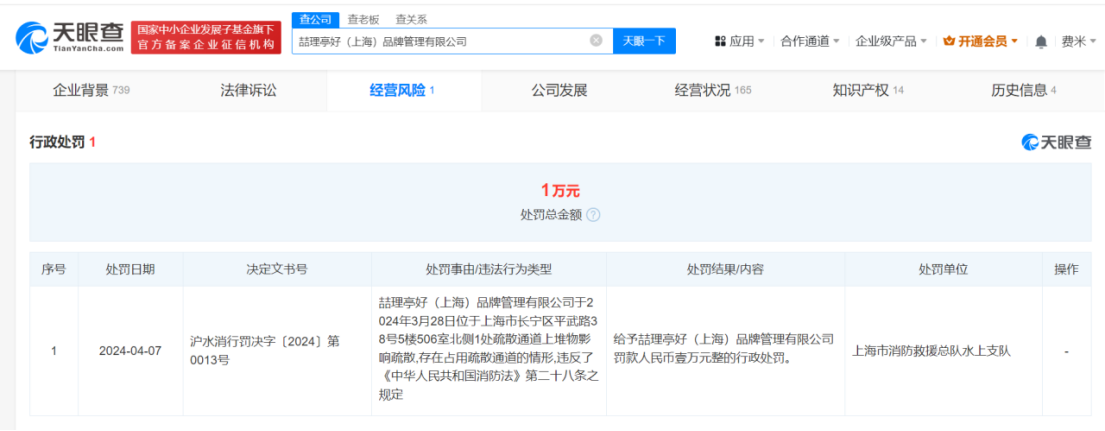
Task: Click the date cell 2024-04-07
Action: pyautogui.click(x=130, y=350)
